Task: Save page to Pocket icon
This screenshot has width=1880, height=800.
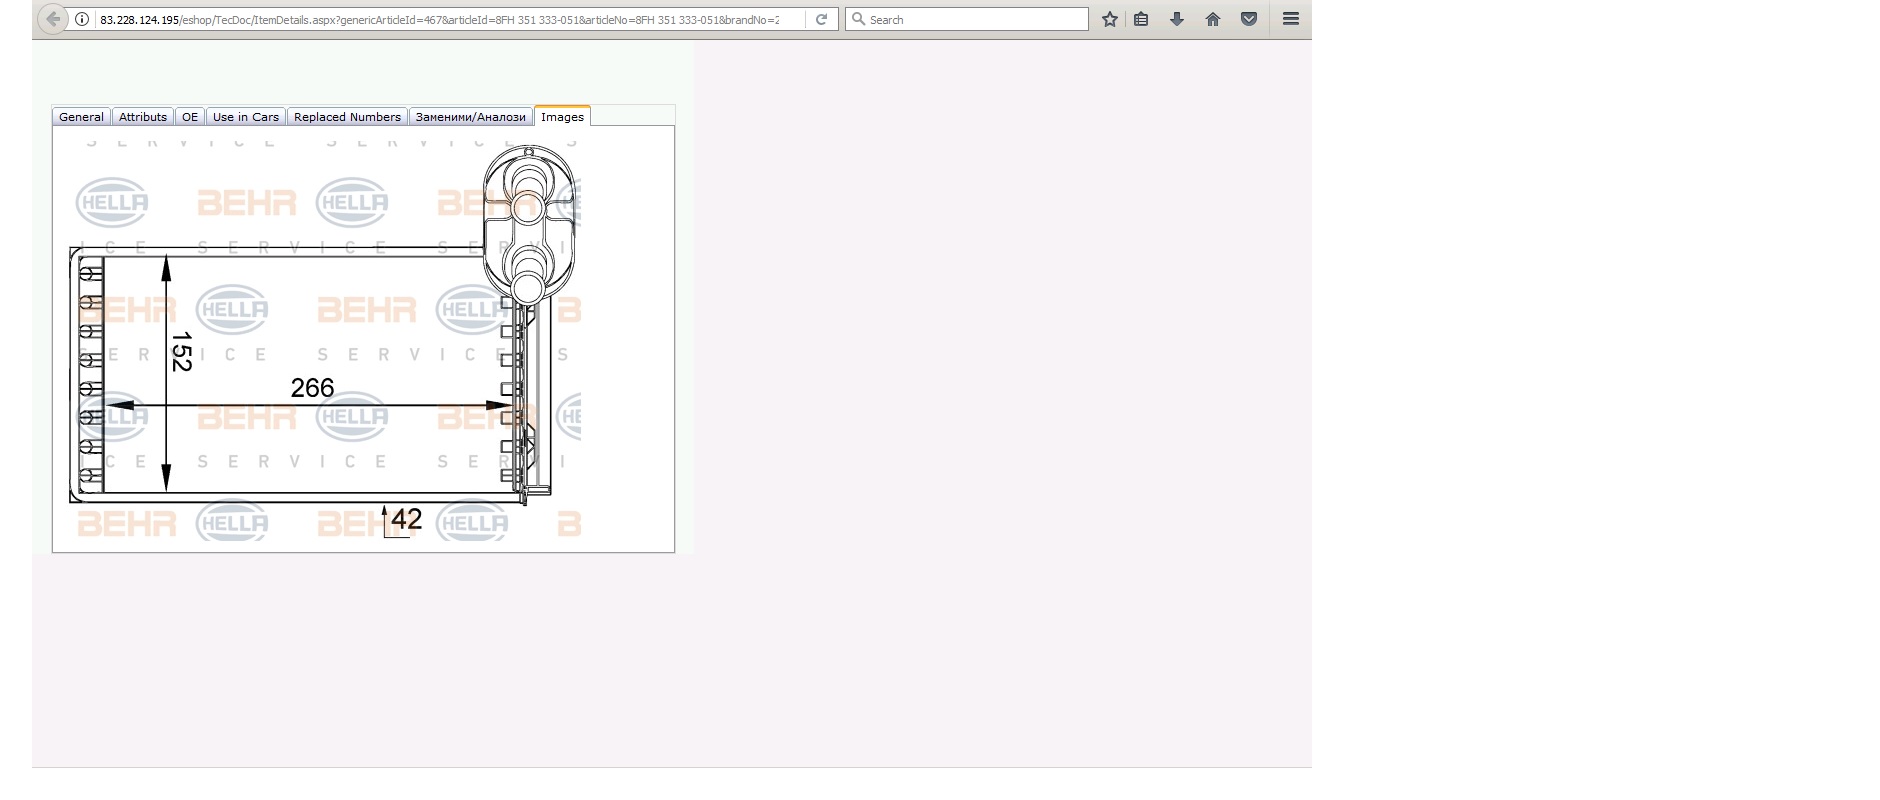Action: tap(1249, 19)
